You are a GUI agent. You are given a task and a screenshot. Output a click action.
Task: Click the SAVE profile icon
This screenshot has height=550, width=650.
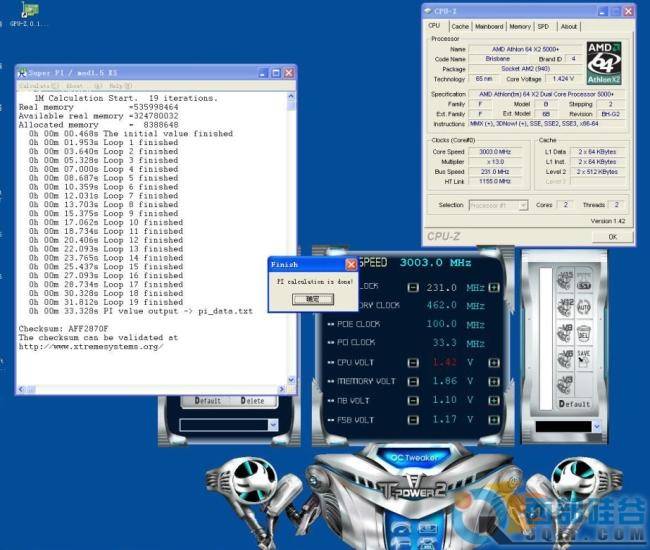click(x=584, y=359)
